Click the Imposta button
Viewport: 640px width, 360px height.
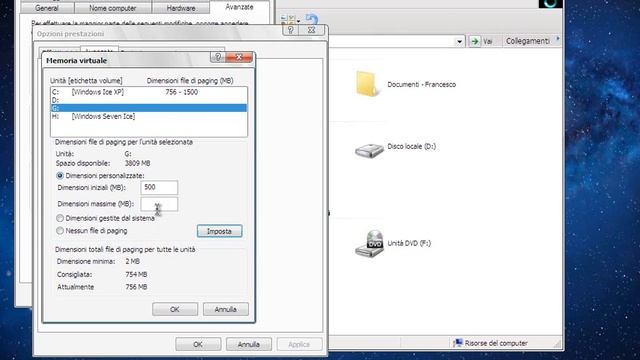point(220,231)
